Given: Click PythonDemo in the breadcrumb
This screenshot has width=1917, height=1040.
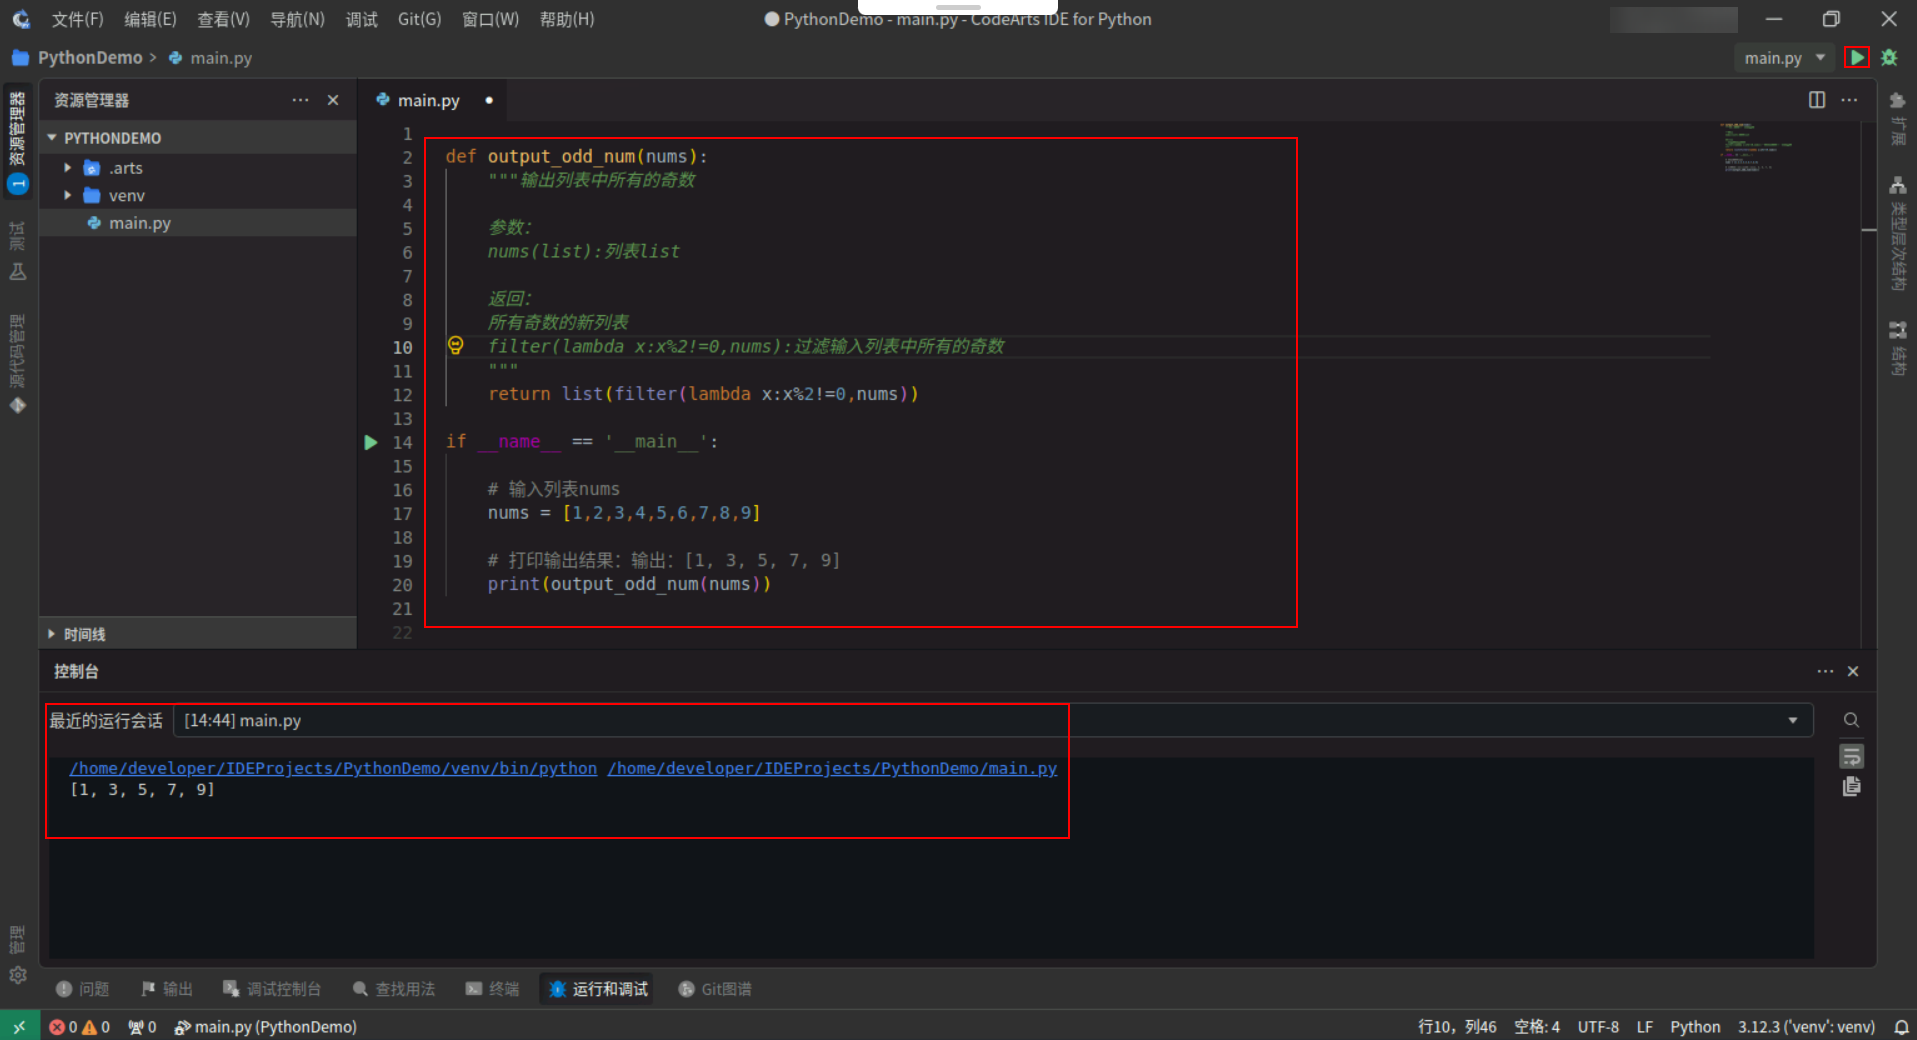Looking at the screenshot, I should tap(90, 58).
